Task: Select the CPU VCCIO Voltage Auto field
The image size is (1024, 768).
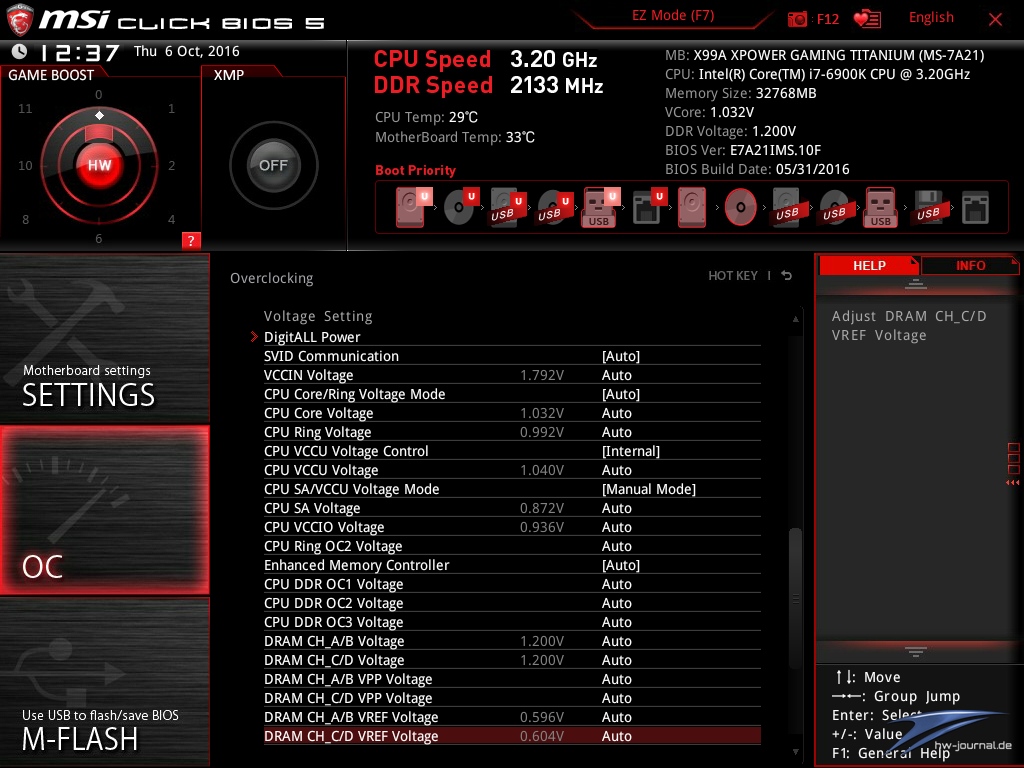Action: coord(616,526)
